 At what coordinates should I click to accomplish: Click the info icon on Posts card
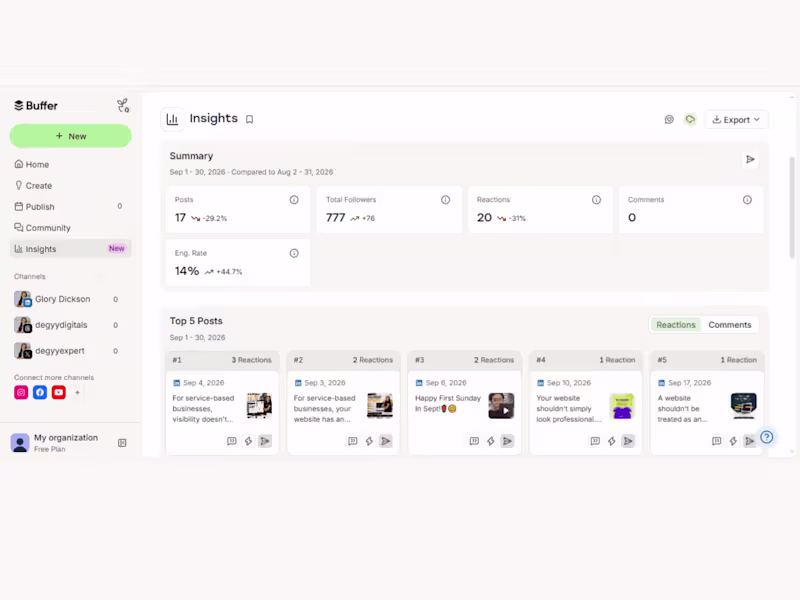coord(294,200)
